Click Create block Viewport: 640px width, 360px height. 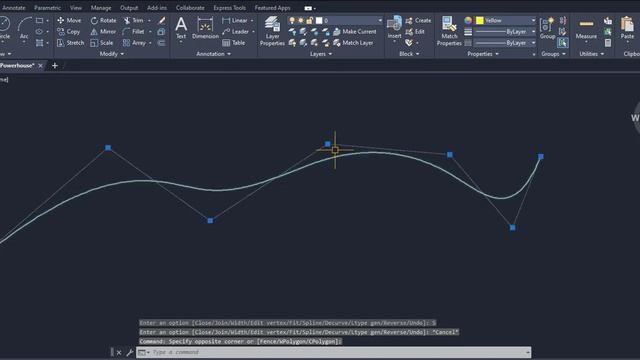(418, 20)
